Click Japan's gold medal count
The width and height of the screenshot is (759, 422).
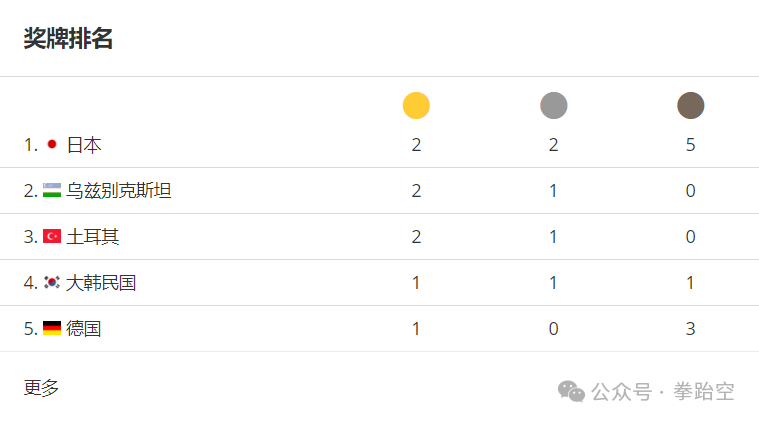416,145
